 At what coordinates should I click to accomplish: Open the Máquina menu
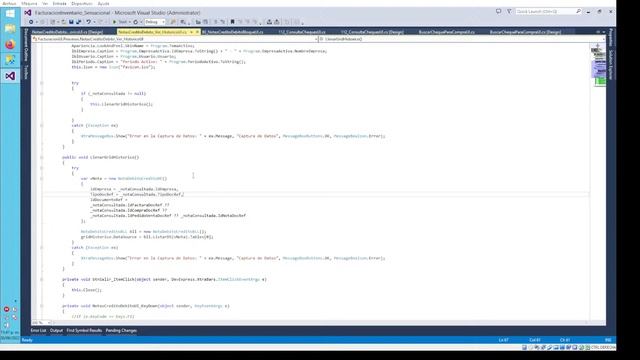[x=29, y=3]
